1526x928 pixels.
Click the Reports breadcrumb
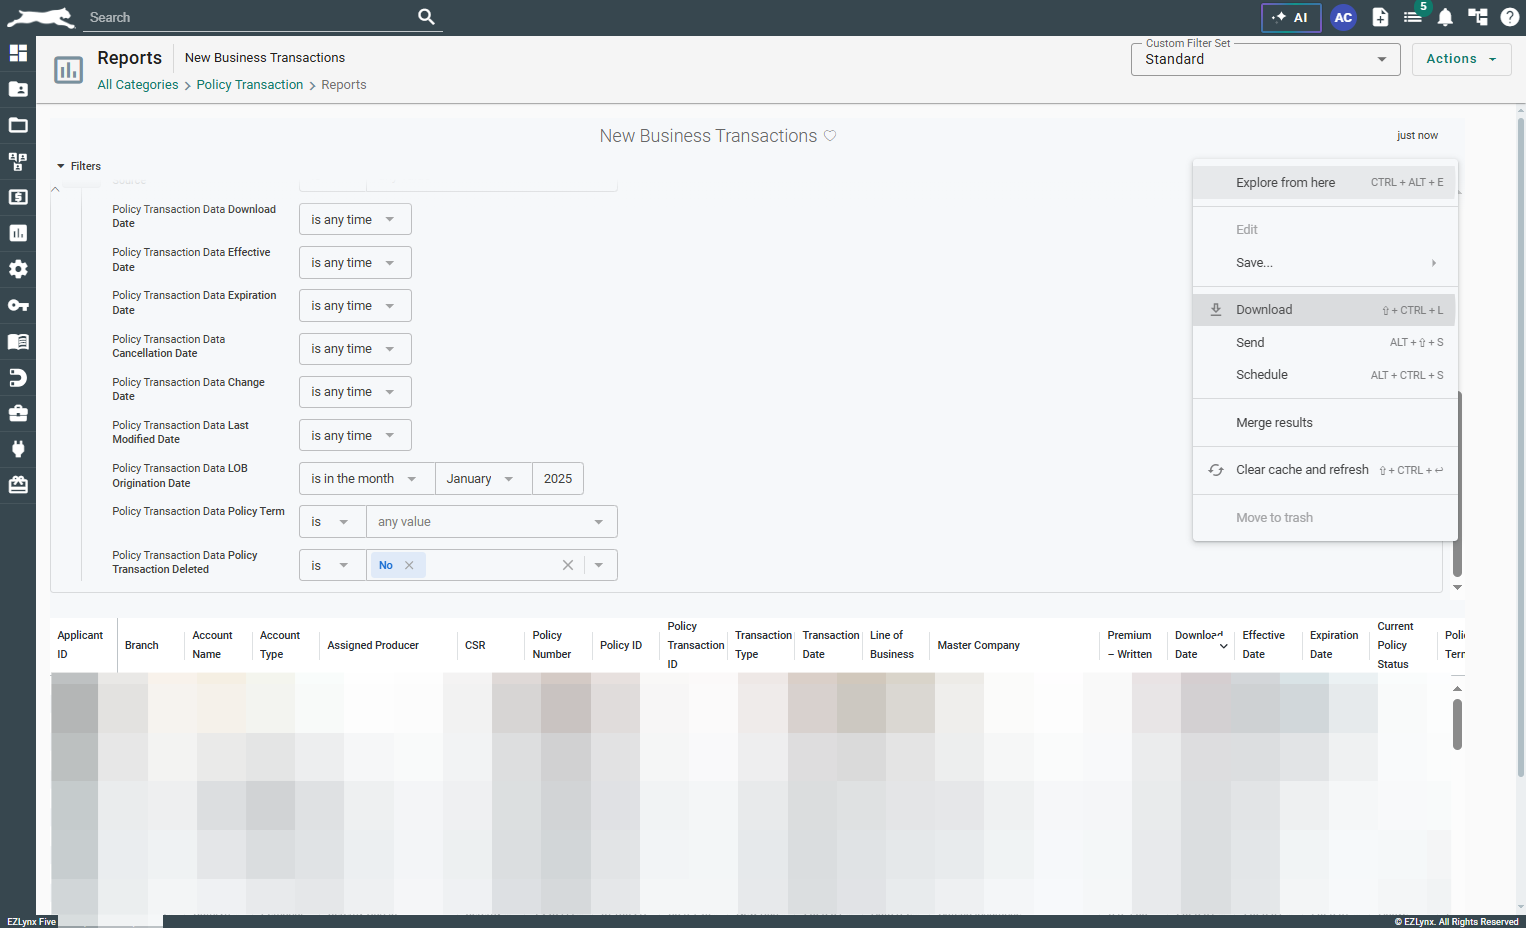click(343, 85)
